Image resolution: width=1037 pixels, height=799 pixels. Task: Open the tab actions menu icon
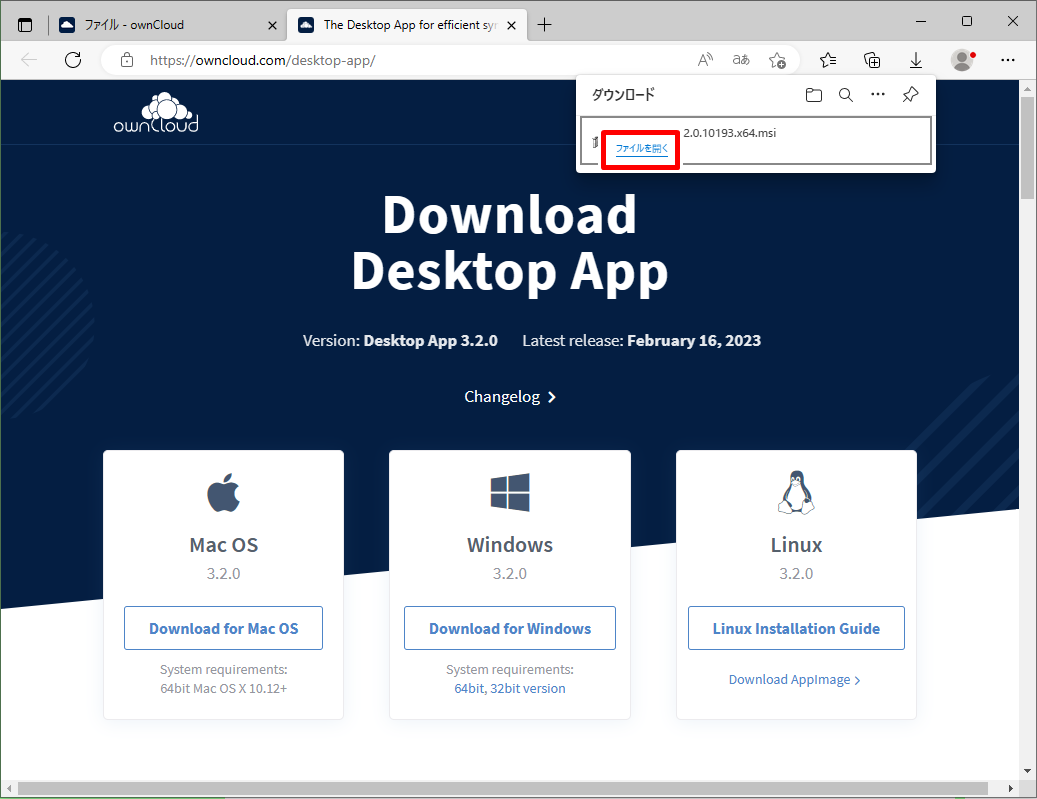[x=24, y=25]
